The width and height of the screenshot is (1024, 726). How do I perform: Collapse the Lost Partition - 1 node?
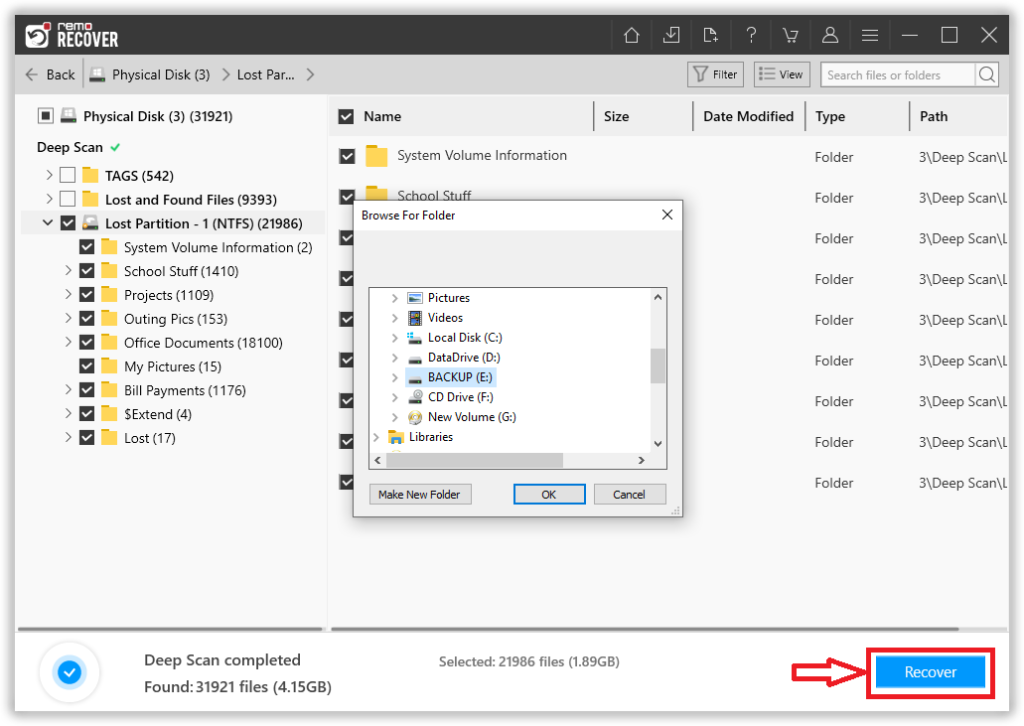48,223
